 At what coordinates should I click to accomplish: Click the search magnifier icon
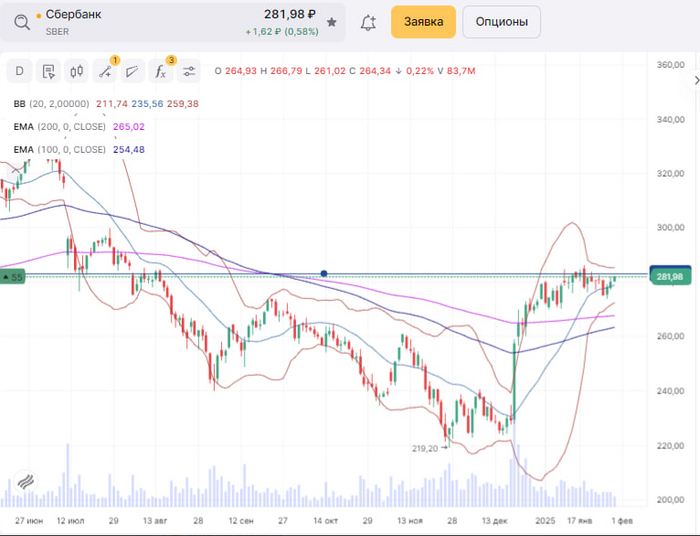click(20, 22)
